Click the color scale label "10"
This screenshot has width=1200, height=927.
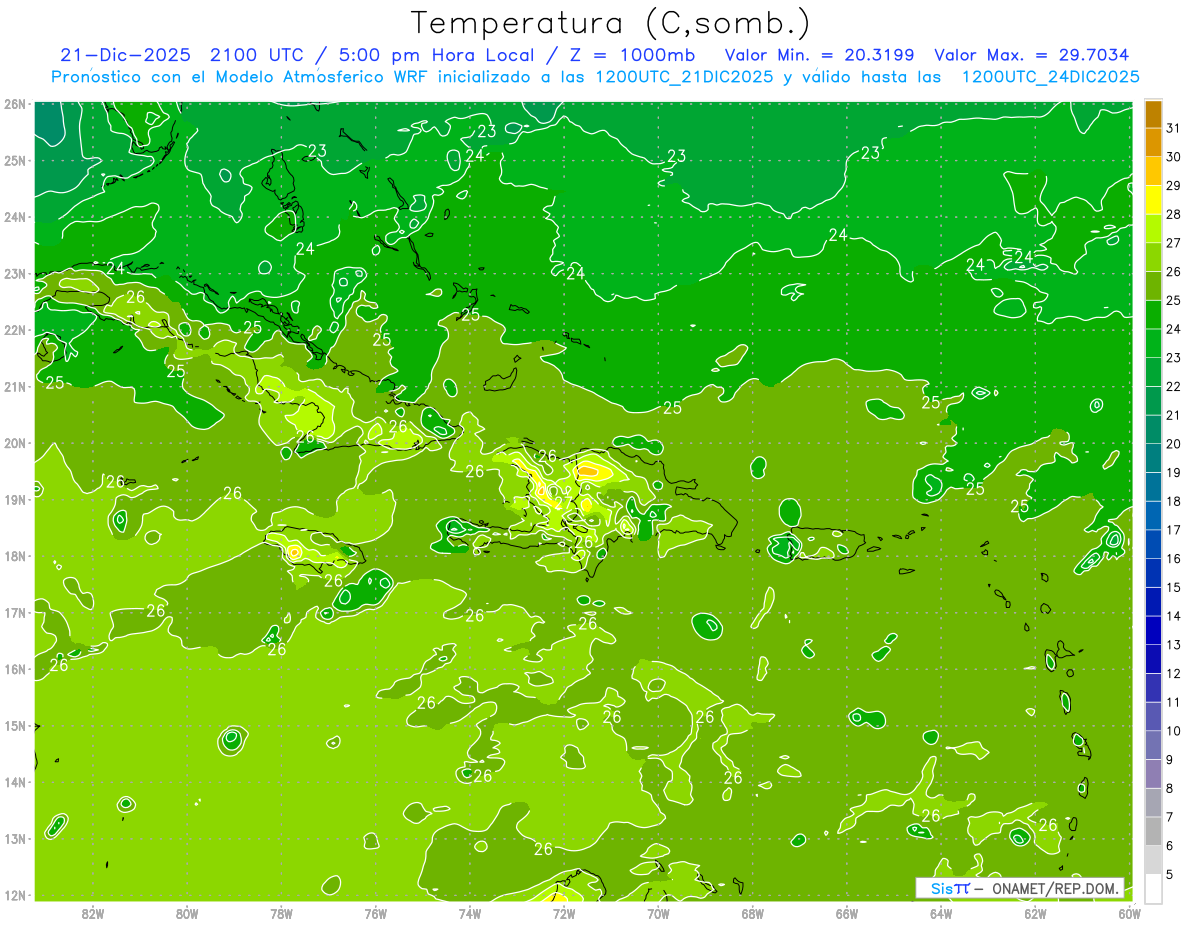[1174, 731]
